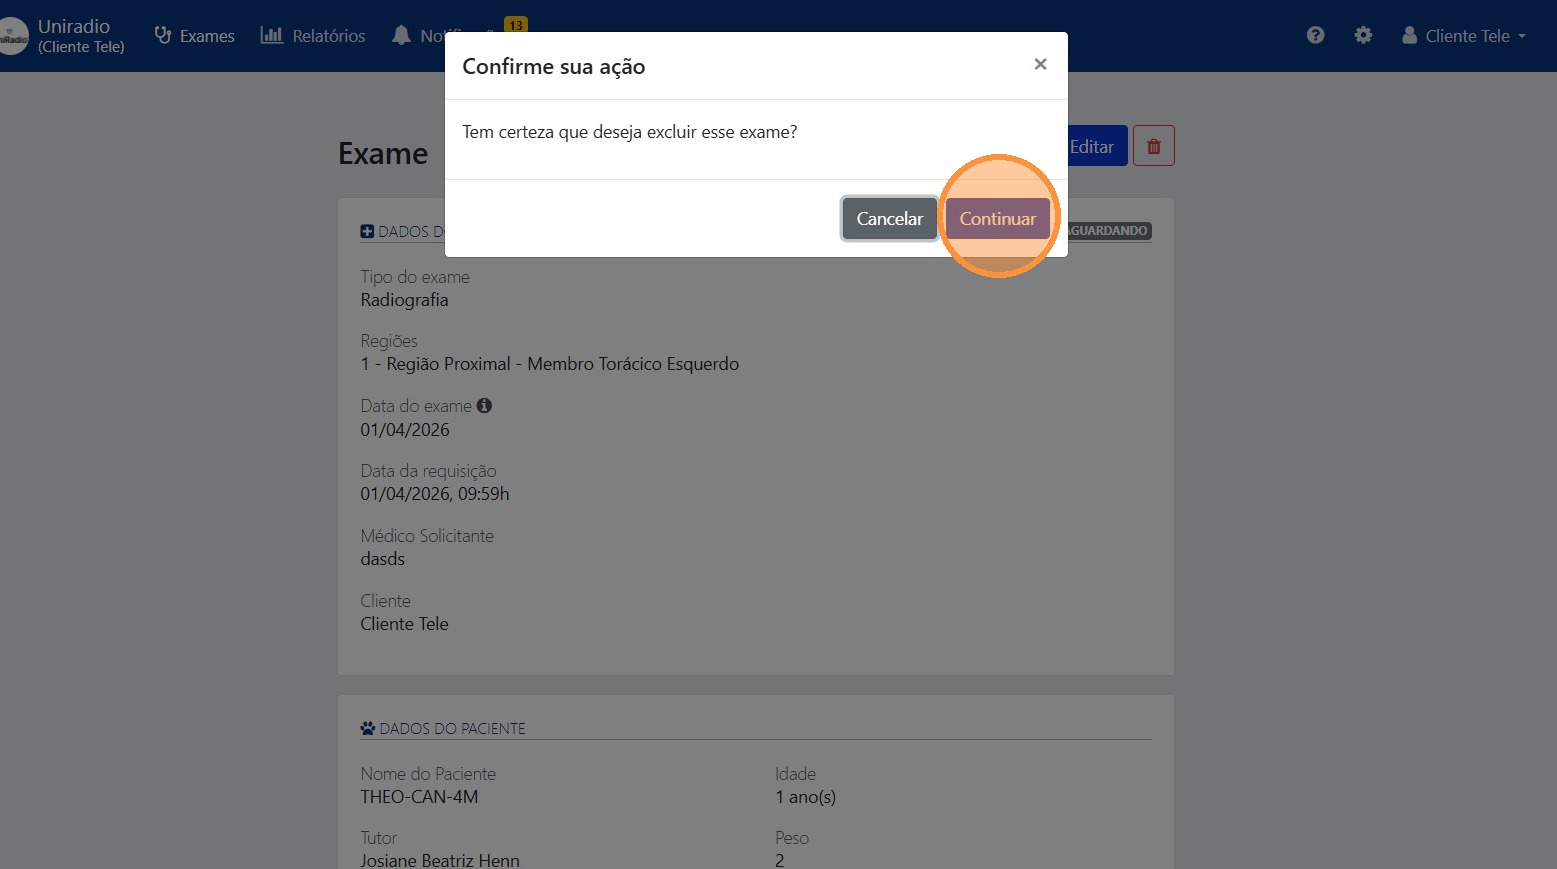The height and width of the screenshot is (869, 1557).
Task: Click the plus icon on the exam data header
Action: (367, 231)
